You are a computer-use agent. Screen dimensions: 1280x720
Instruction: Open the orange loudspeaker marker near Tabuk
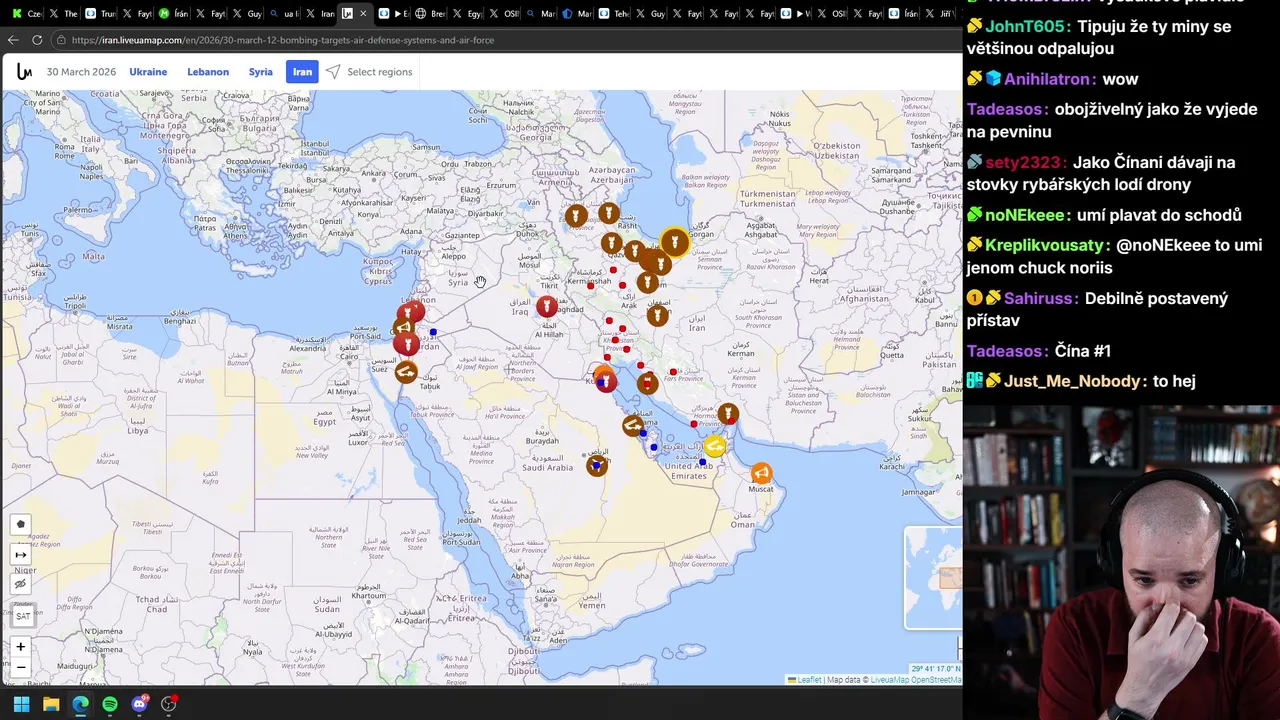coord(405,372)
